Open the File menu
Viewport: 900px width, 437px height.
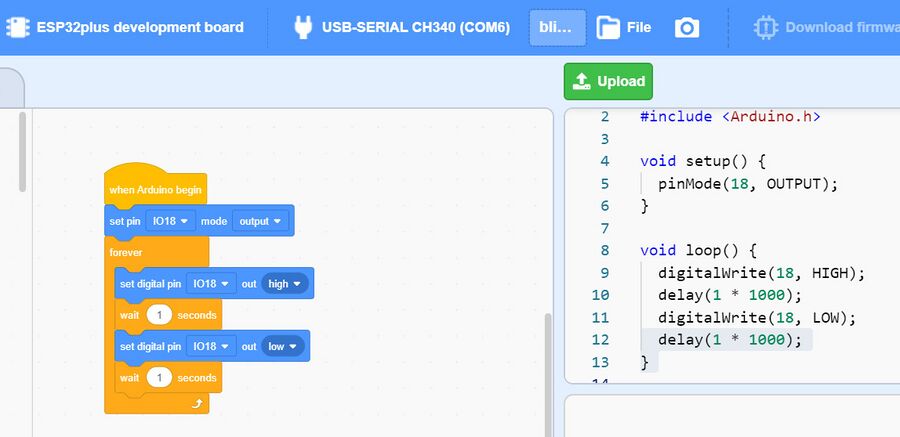coord(638,27)
